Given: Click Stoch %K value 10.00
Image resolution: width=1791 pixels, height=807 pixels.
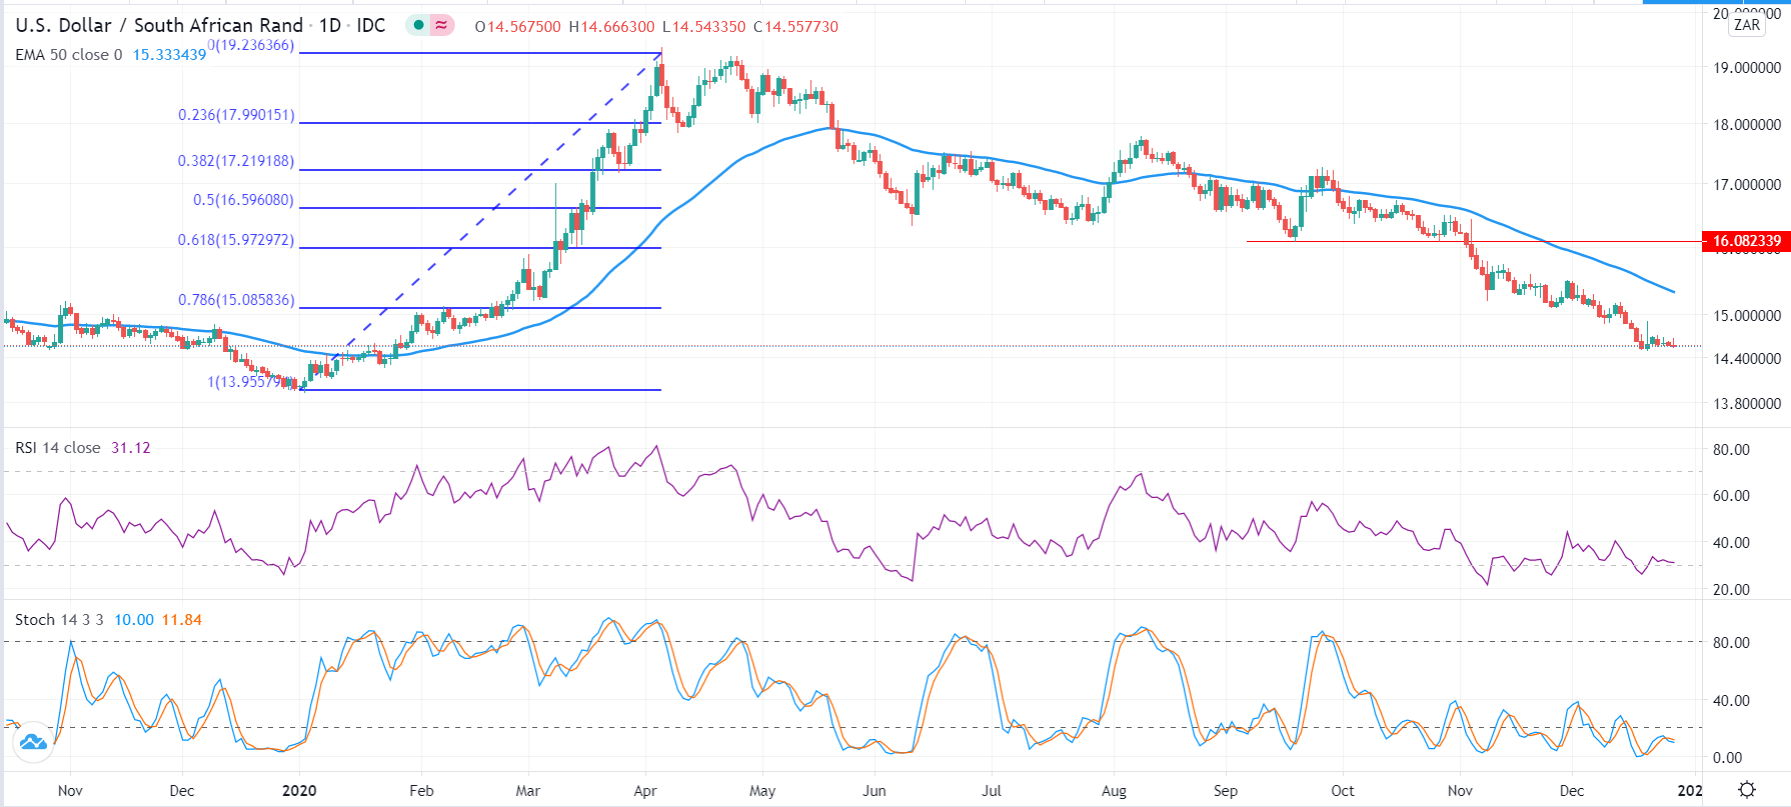Looking at the screenshot, I should tap(134, 620).
